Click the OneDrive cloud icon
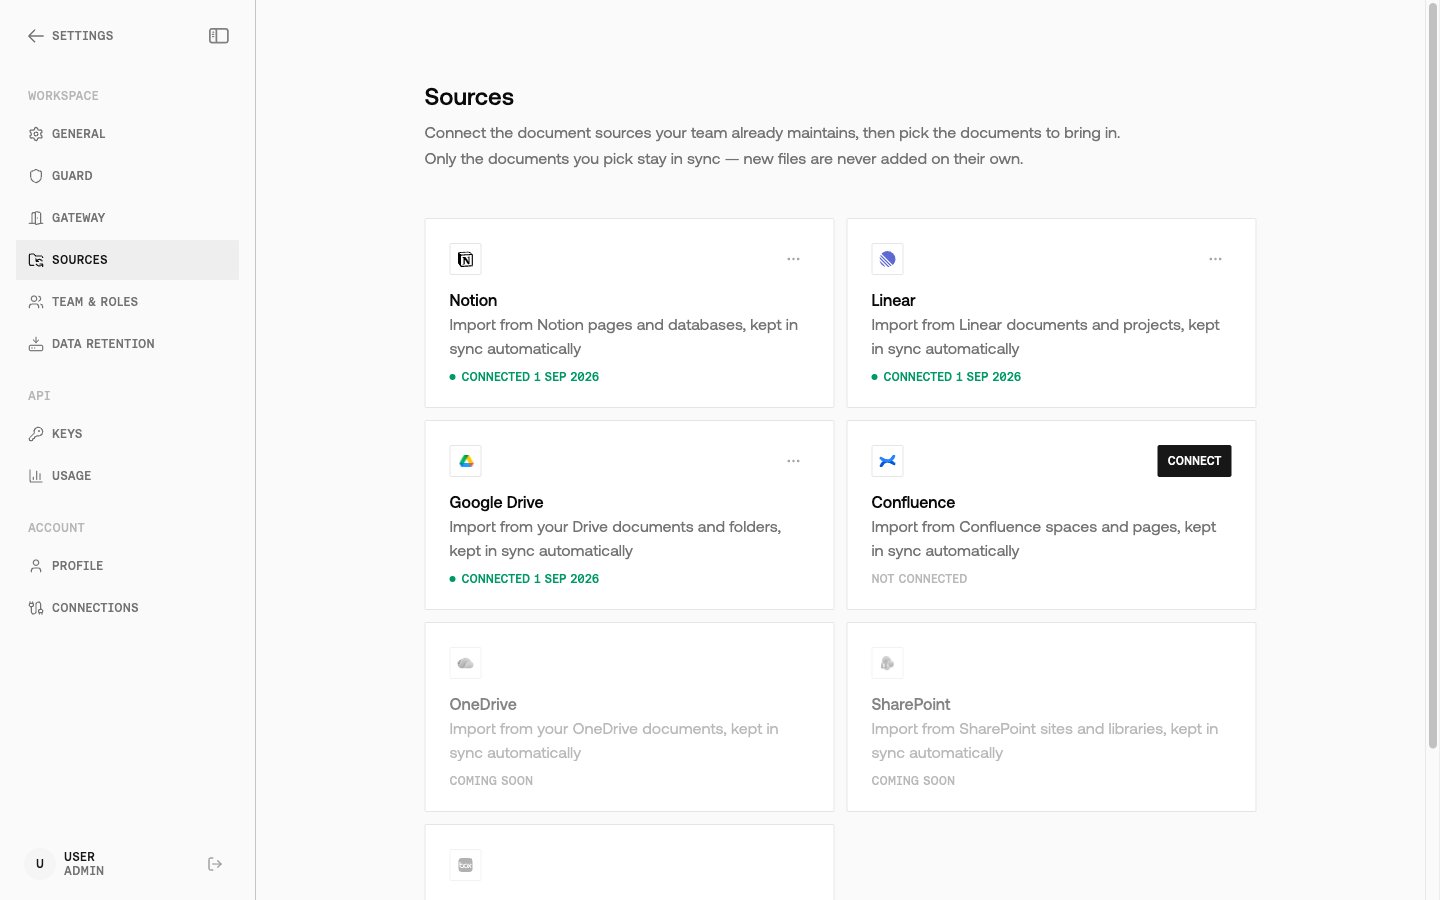The image size is (1440, 900). (x=466, y=664)
